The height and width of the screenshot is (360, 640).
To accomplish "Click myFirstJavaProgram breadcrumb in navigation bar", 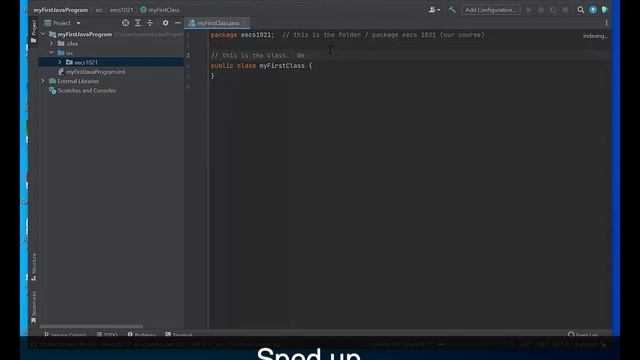I will click(60, 10).
